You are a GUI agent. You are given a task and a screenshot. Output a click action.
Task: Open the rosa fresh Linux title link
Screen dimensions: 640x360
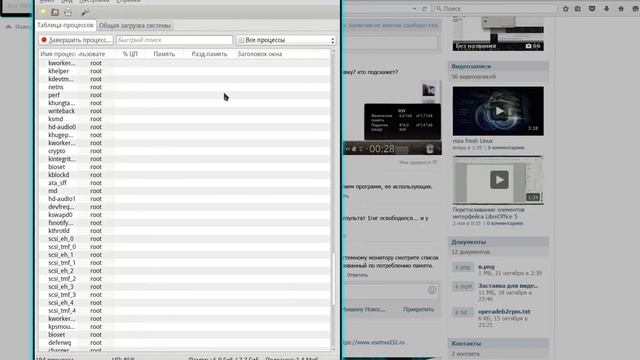coord(472,141)
